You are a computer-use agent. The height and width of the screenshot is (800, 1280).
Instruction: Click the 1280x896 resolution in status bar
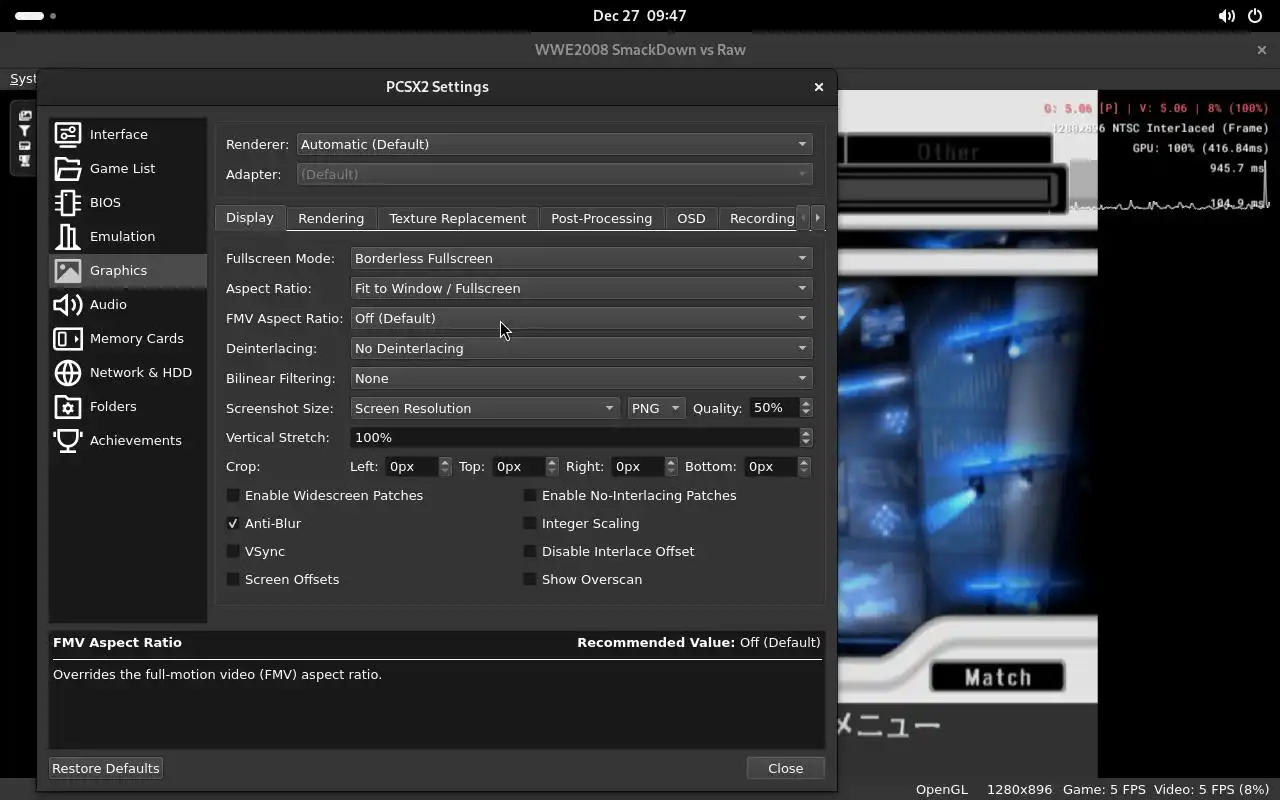pos(1019,789)
